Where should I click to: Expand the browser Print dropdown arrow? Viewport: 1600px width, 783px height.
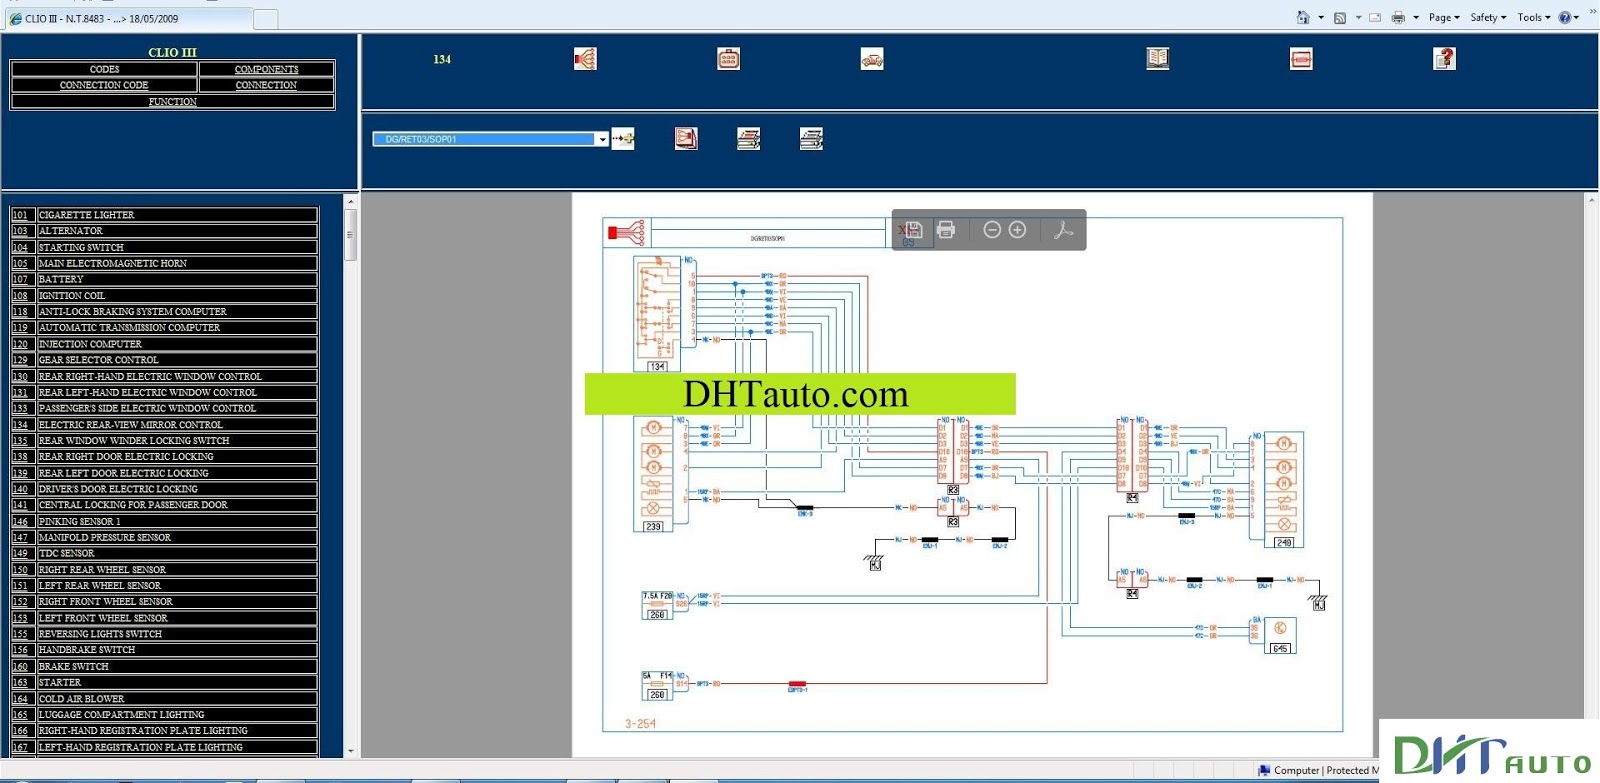[x=1416, y=17]
